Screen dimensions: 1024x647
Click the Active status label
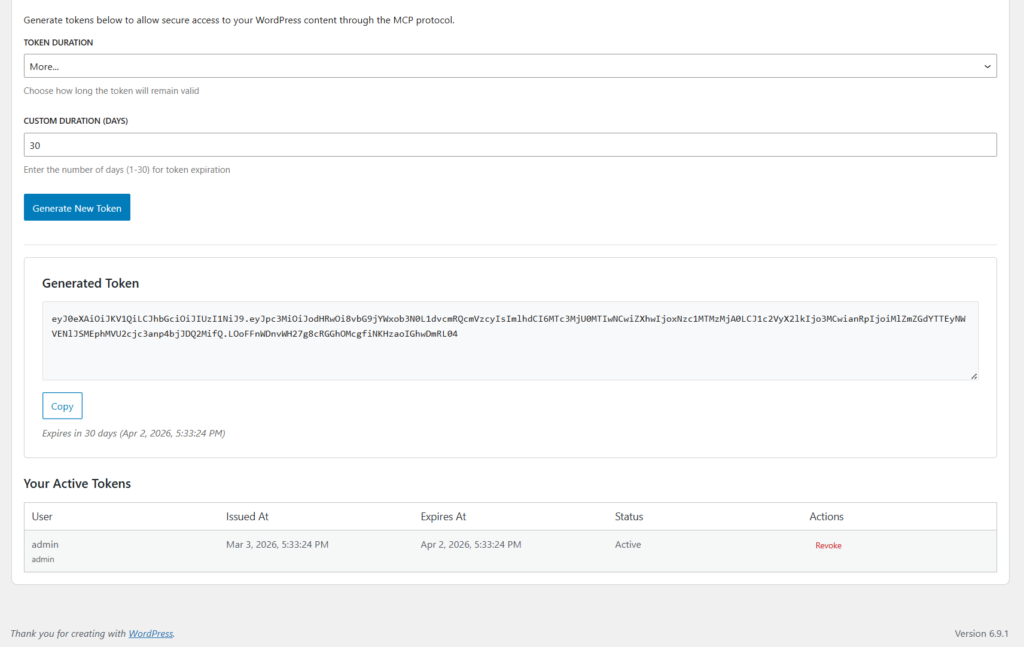click(627, 544)
